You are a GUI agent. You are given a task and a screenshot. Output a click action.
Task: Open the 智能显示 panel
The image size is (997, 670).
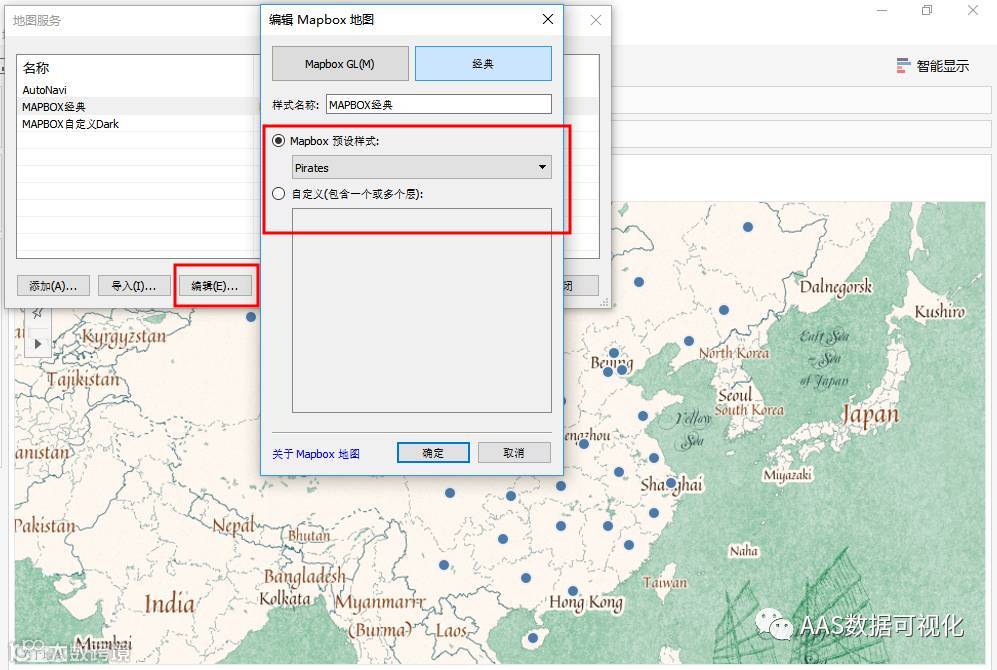click(x=933, y=65)
